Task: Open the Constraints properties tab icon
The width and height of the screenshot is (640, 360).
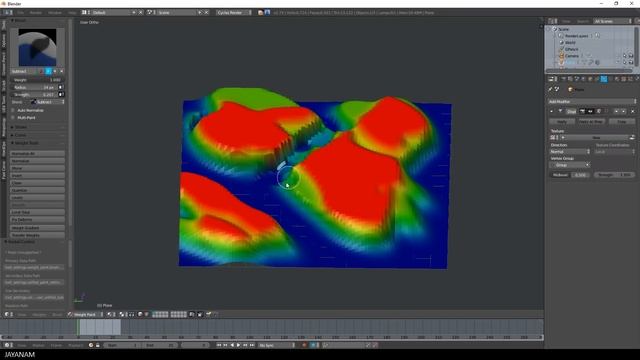Action: [x=597, y=79]
